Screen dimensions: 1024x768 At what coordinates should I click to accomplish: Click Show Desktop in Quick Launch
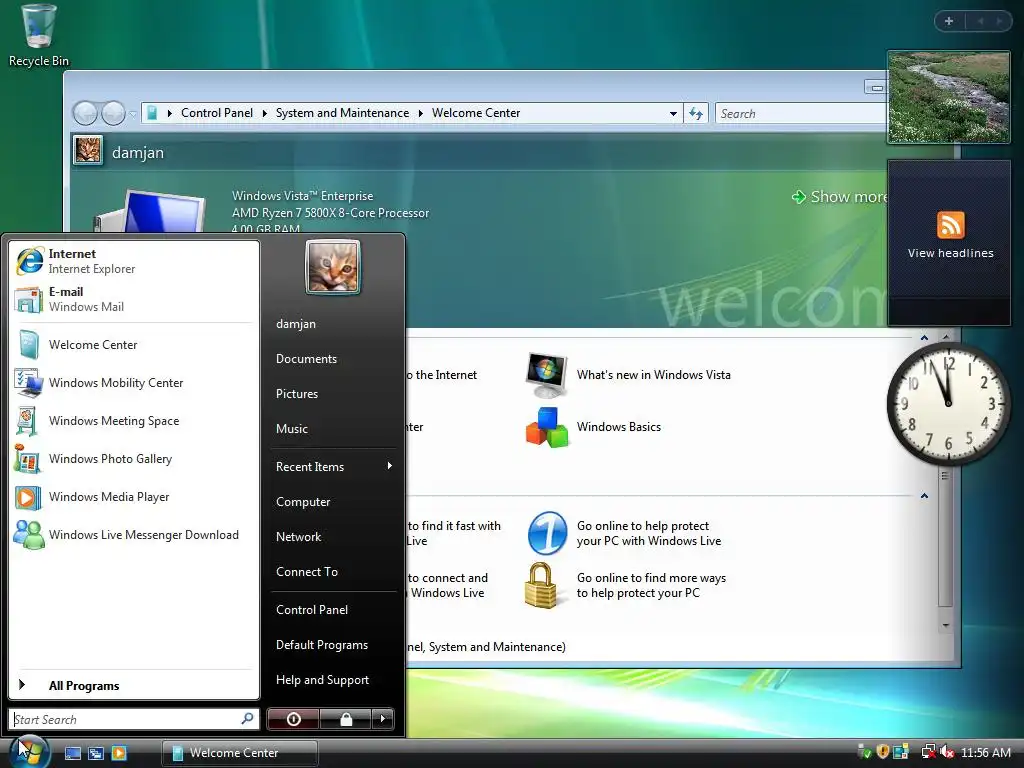pos(72,753)
